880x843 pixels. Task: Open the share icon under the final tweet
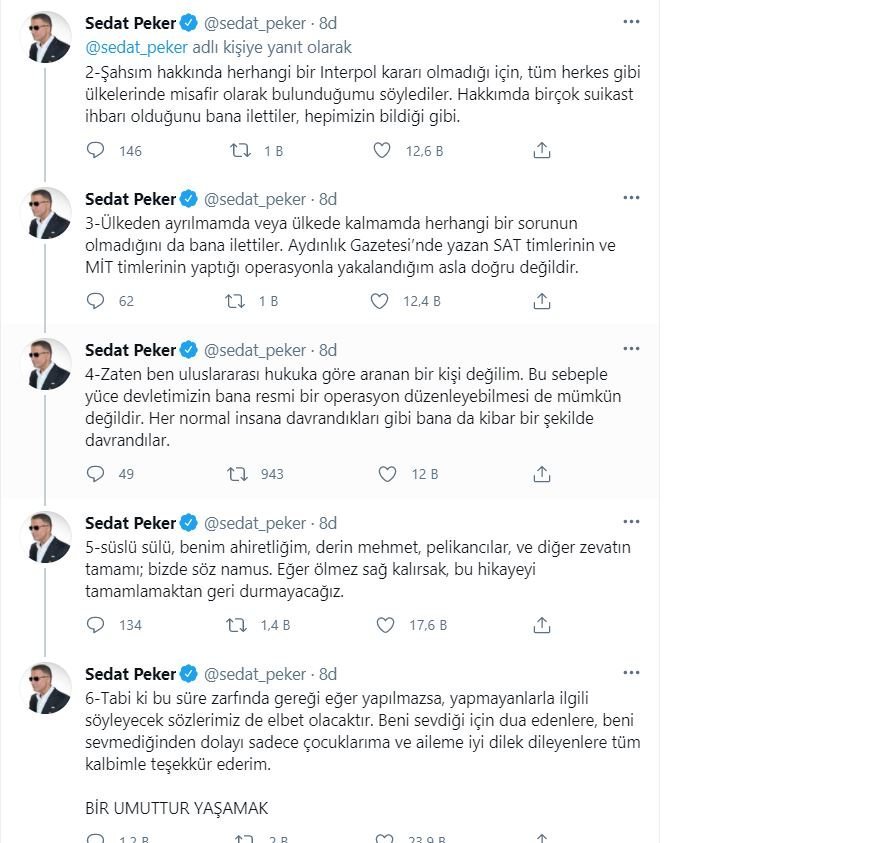point(542,836)
